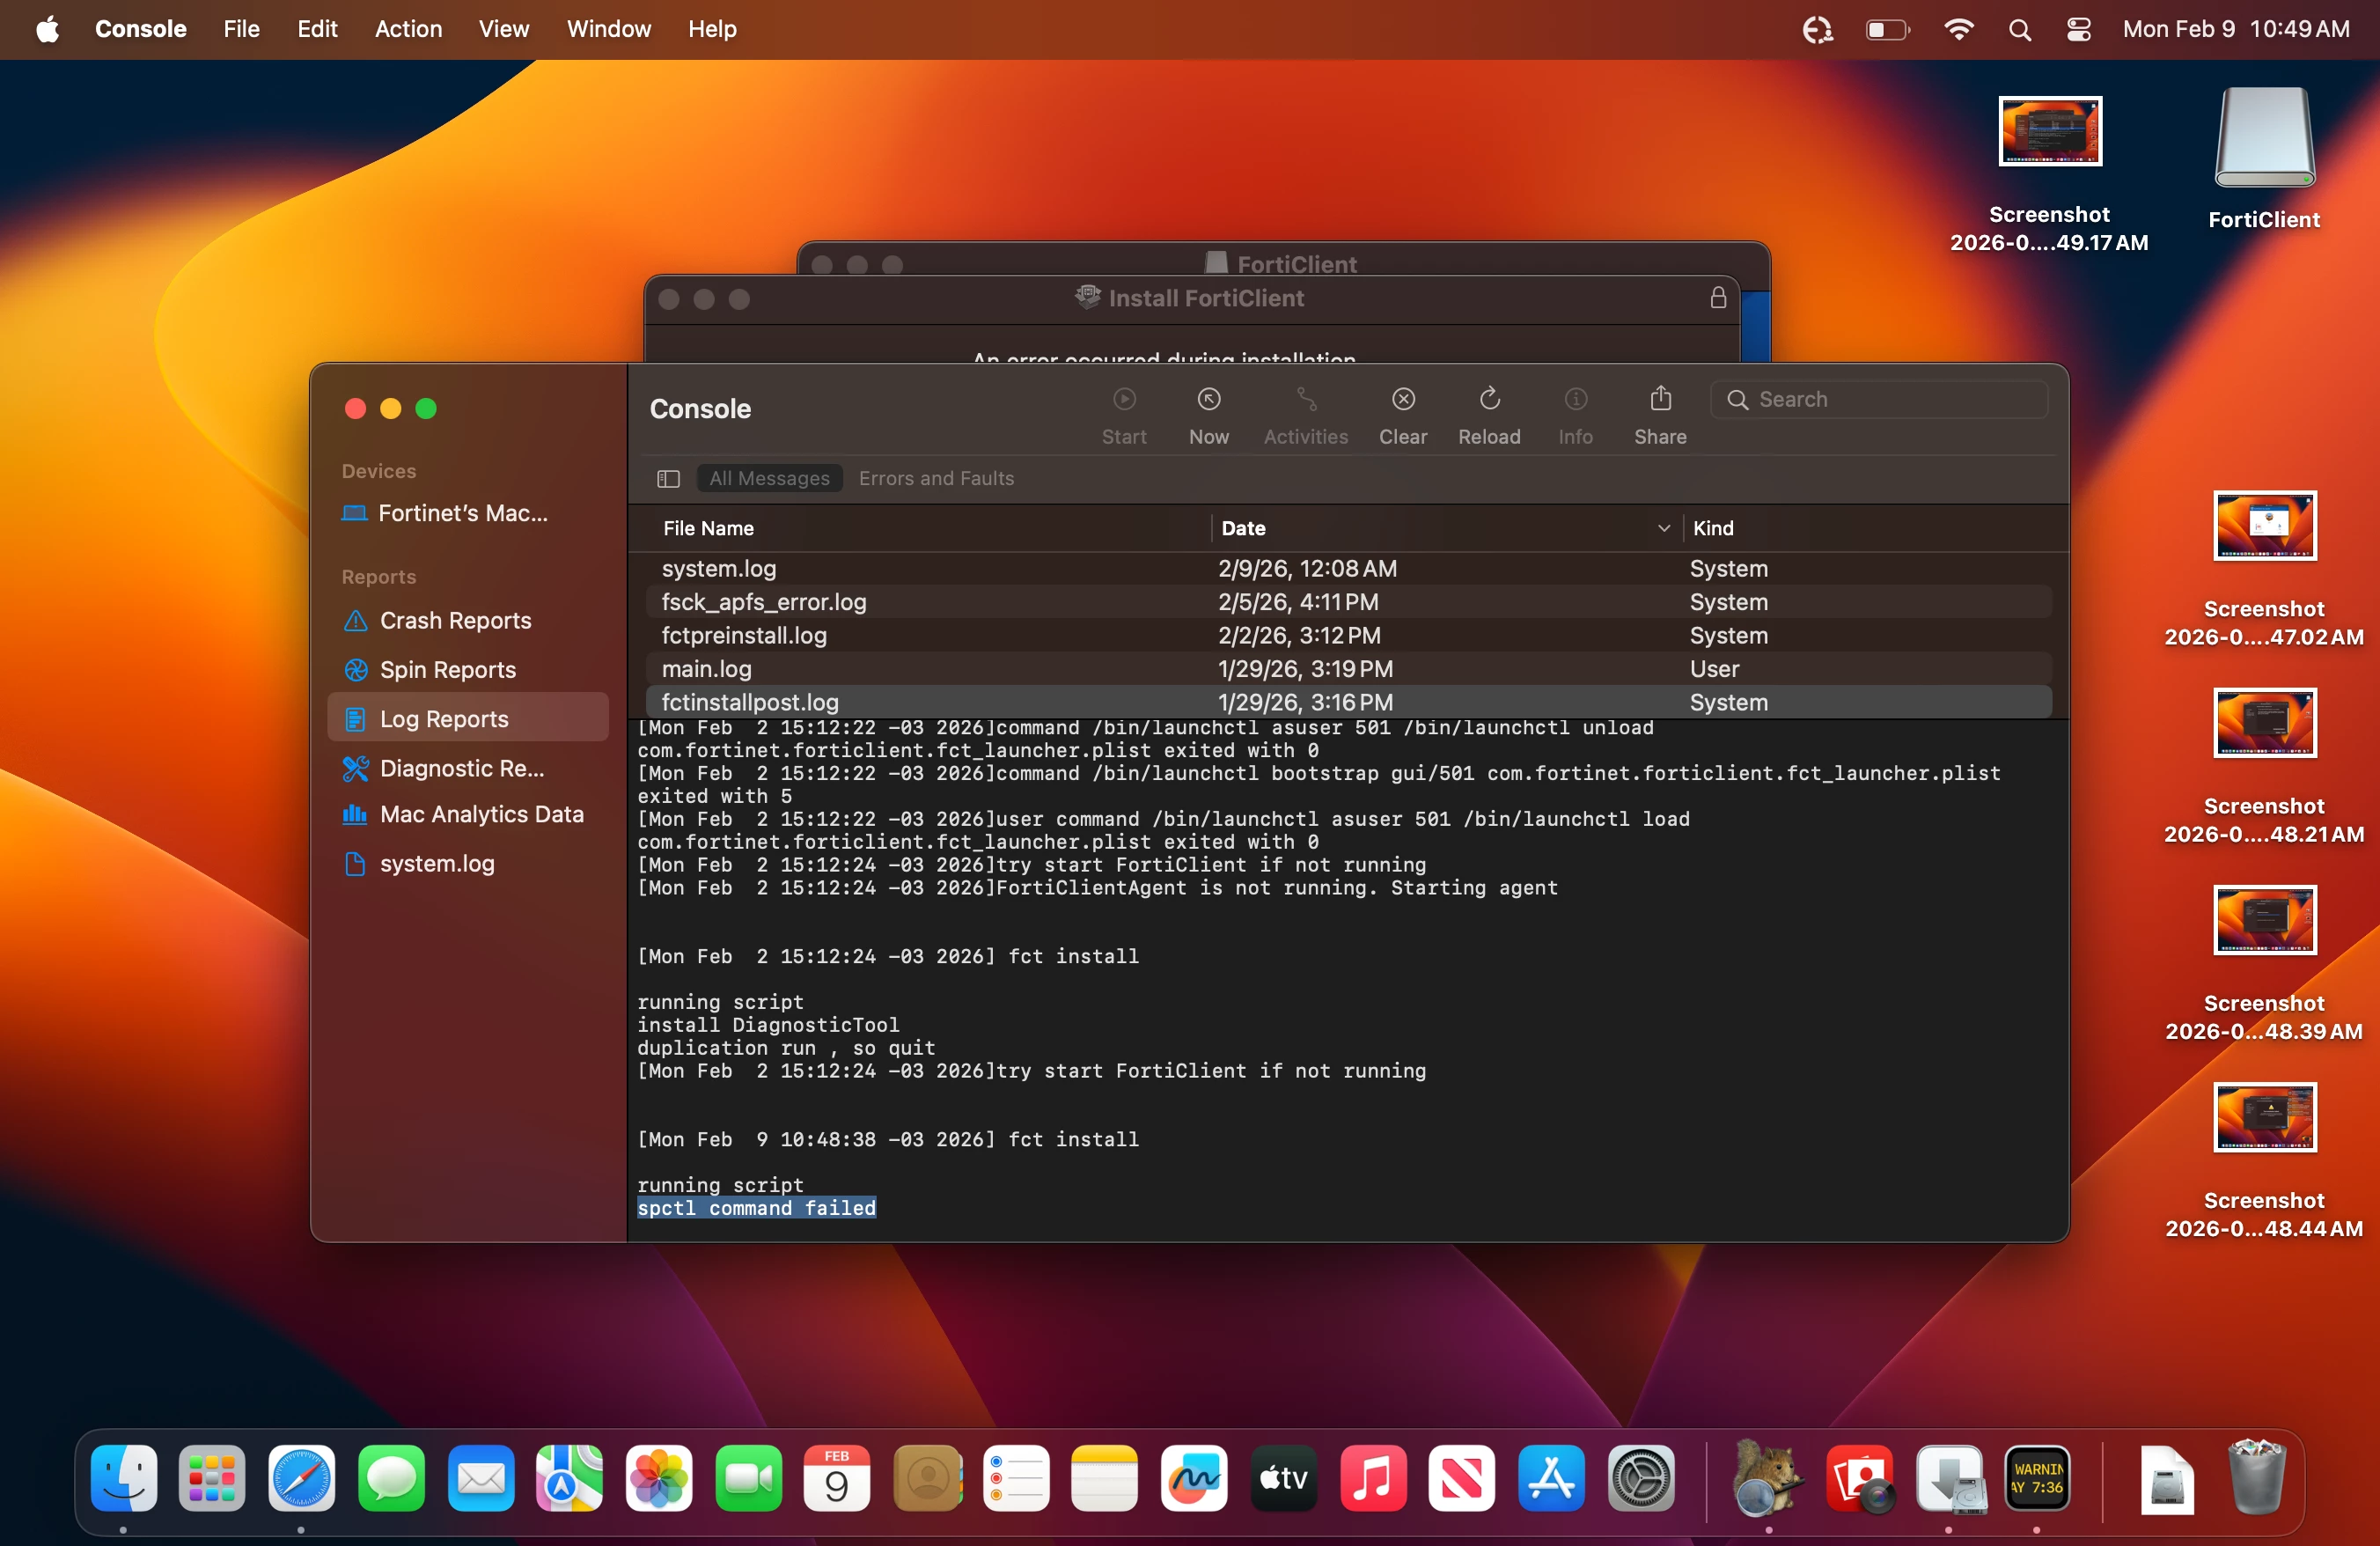Viewport: 2380px width, 1546px height.
Task: Open Mail from the Dock
Action: tap(481, 1478)
